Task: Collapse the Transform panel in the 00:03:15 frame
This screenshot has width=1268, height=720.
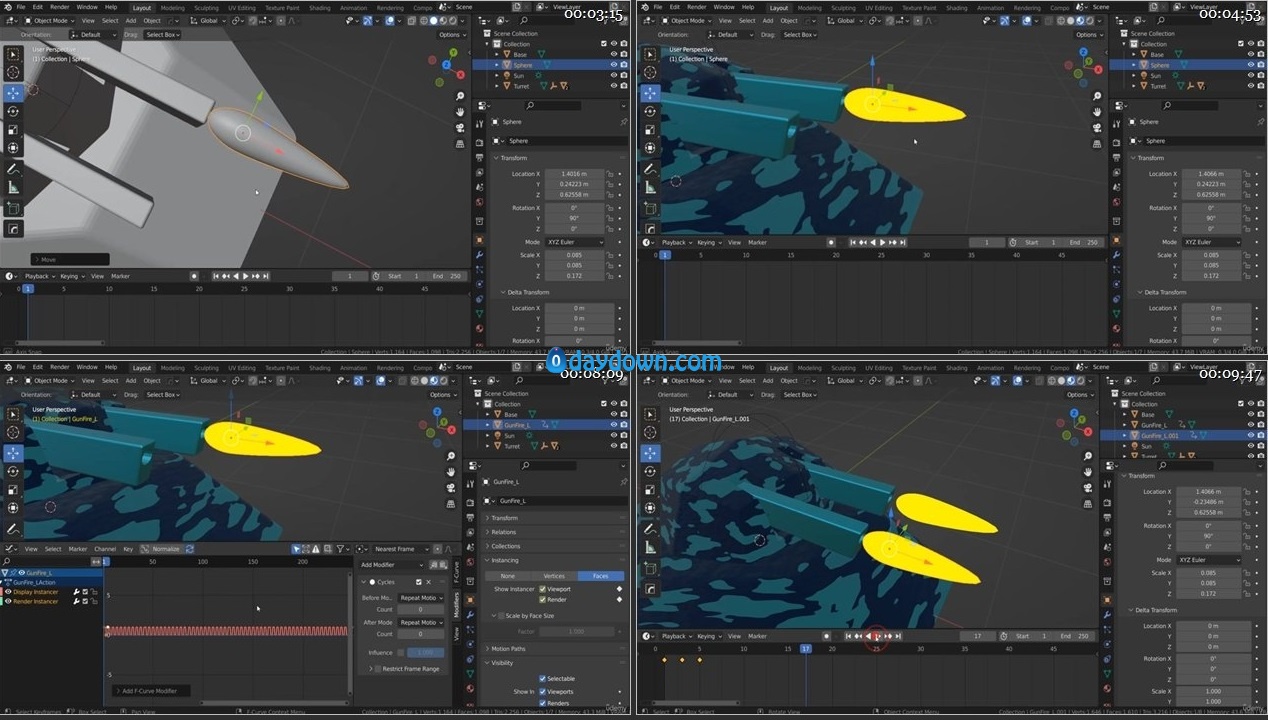Action: click(514, 158)
